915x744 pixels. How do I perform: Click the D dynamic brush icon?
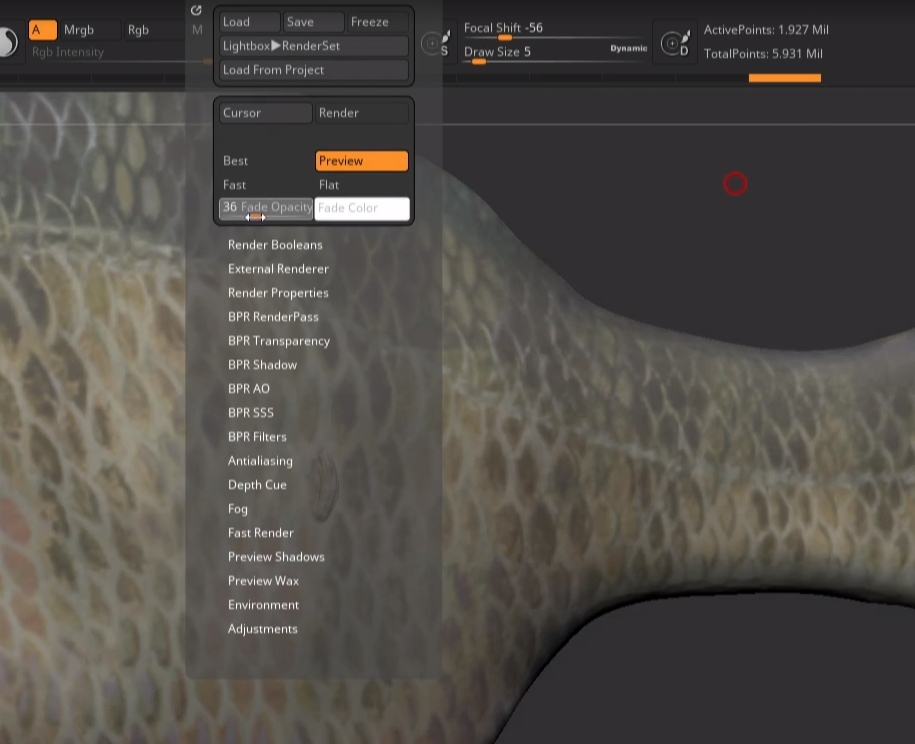click(676, 44)
